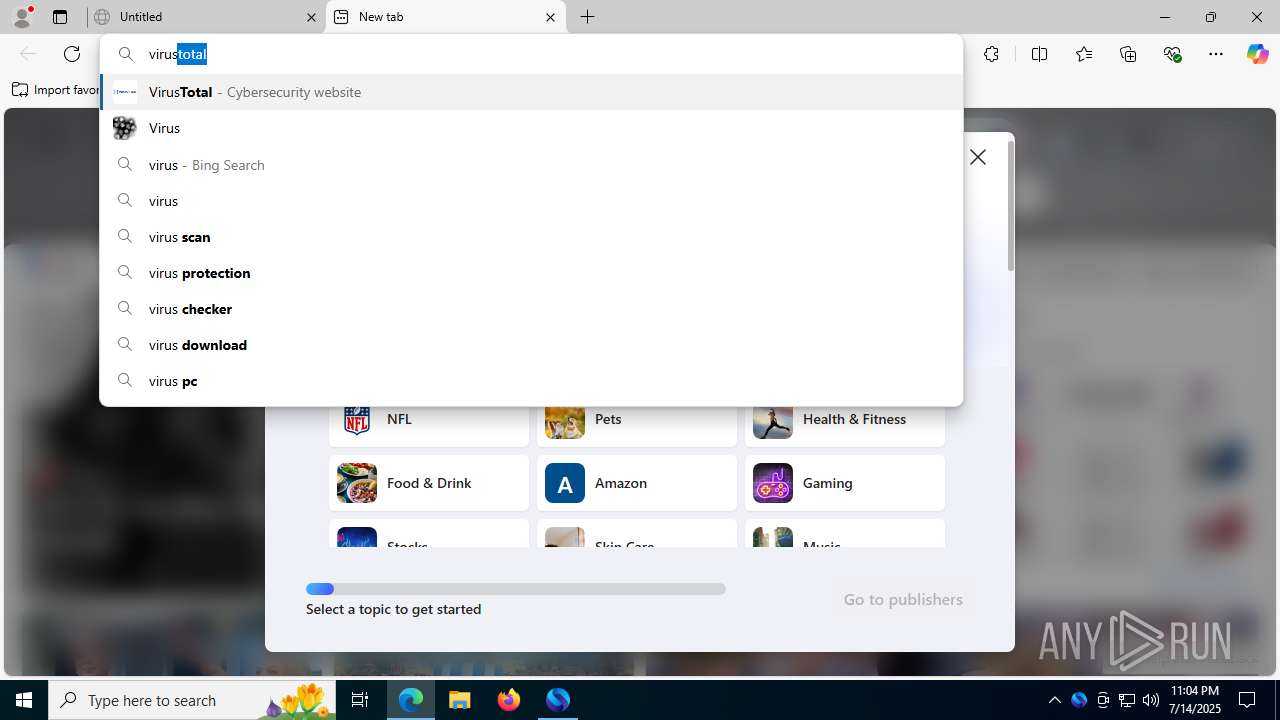Select virus download suggestion
1280x720 pixels.
pyautogui.click(x=531, y=345)
